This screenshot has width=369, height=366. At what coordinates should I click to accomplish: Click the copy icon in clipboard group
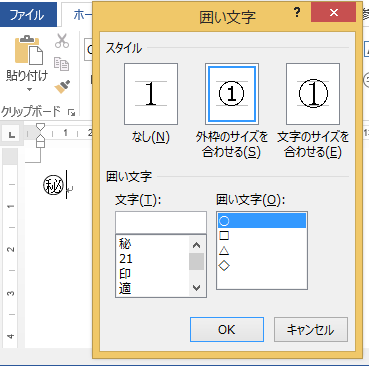click(x=61, y=64)
